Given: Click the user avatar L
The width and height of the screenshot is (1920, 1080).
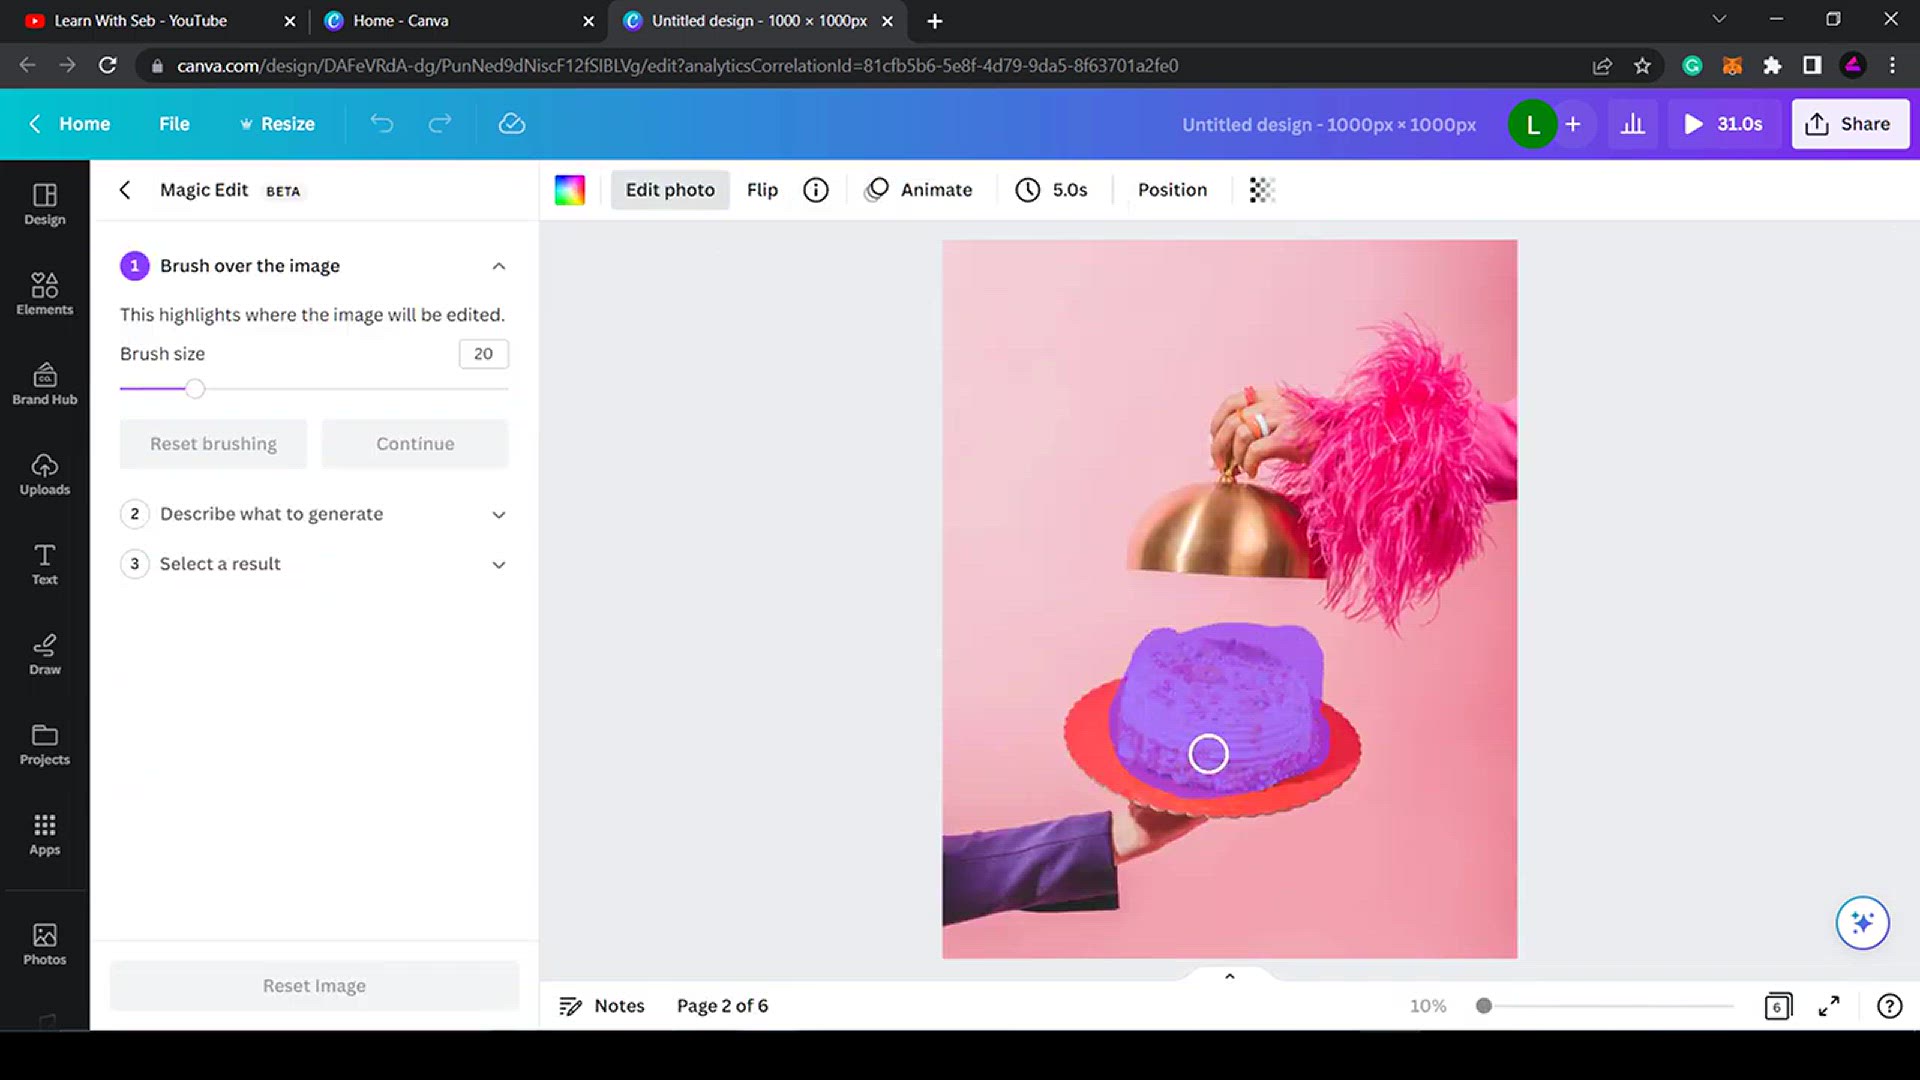Looking at the screenshot, I should [x=1532, y=124].
